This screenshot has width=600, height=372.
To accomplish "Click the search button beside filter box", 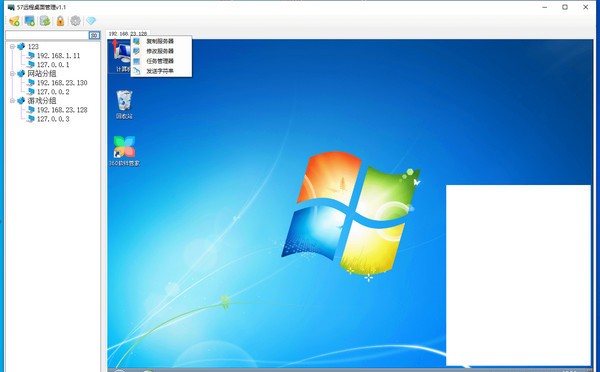I will 94,35.
